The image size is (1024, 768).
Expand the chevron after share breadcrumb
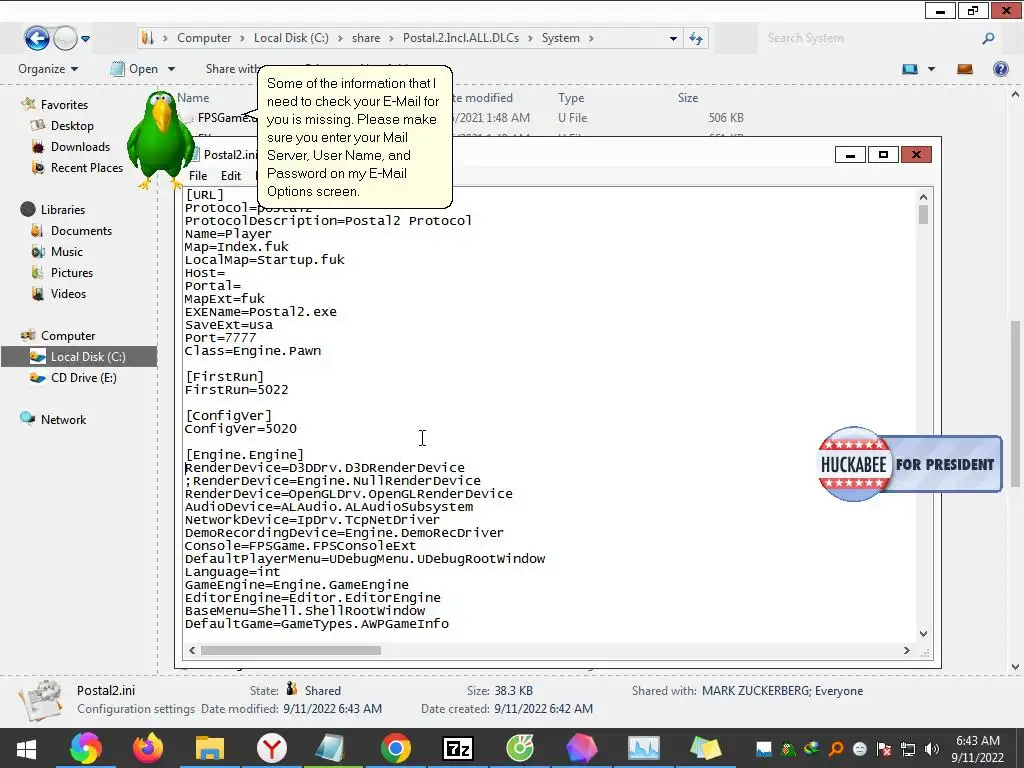pos(391,39)
